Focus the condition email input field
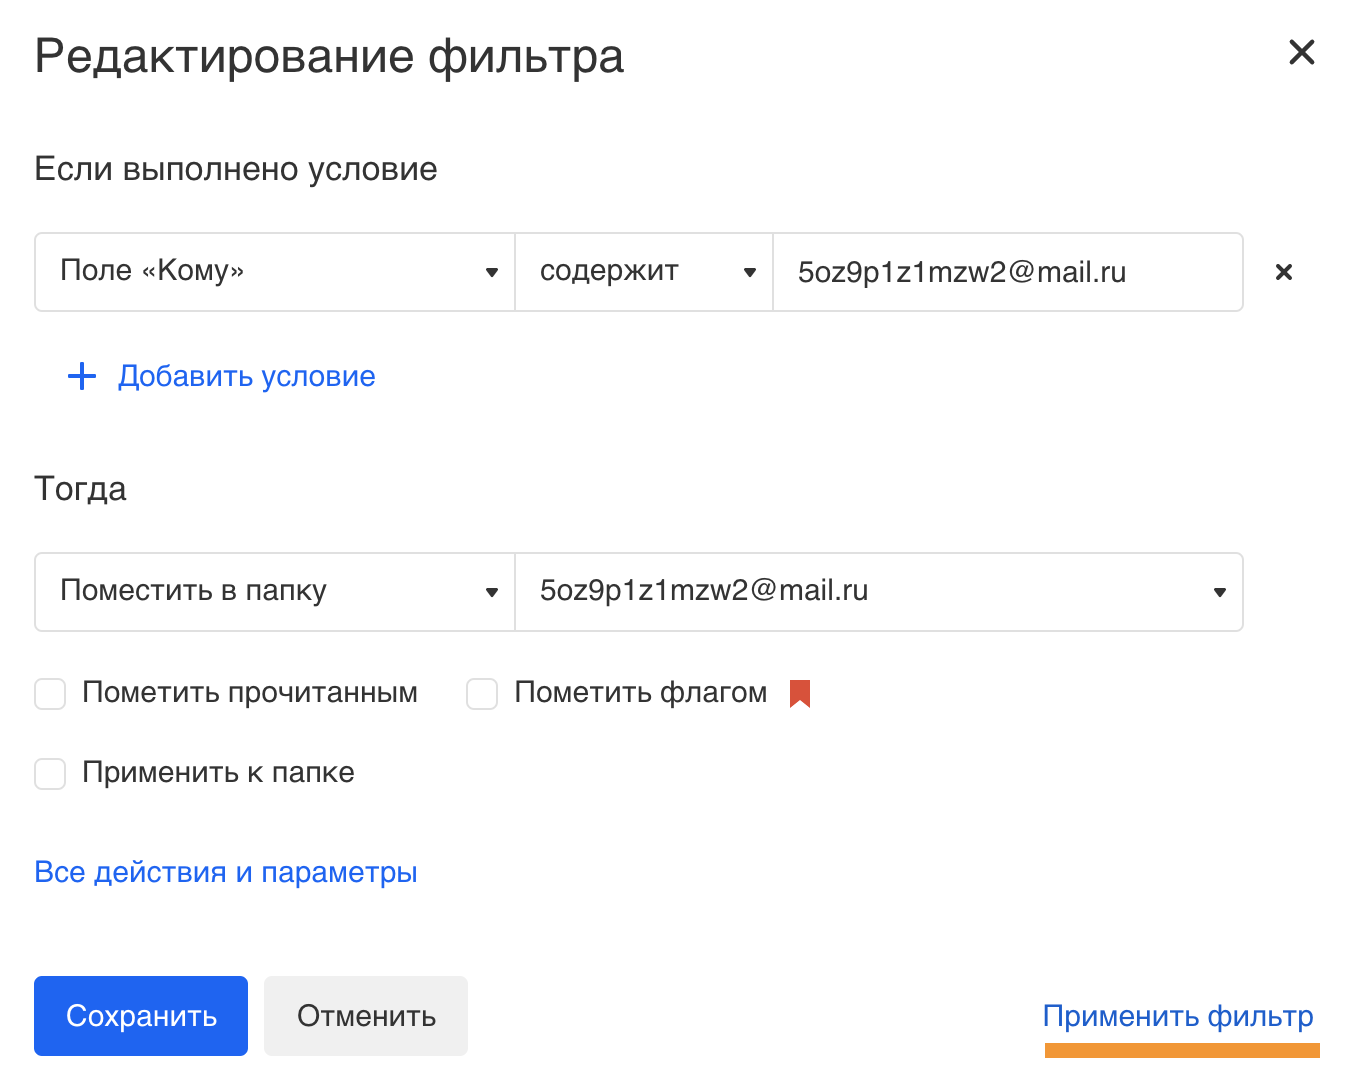The image size is (1350, 1084). coord(1008,272)
